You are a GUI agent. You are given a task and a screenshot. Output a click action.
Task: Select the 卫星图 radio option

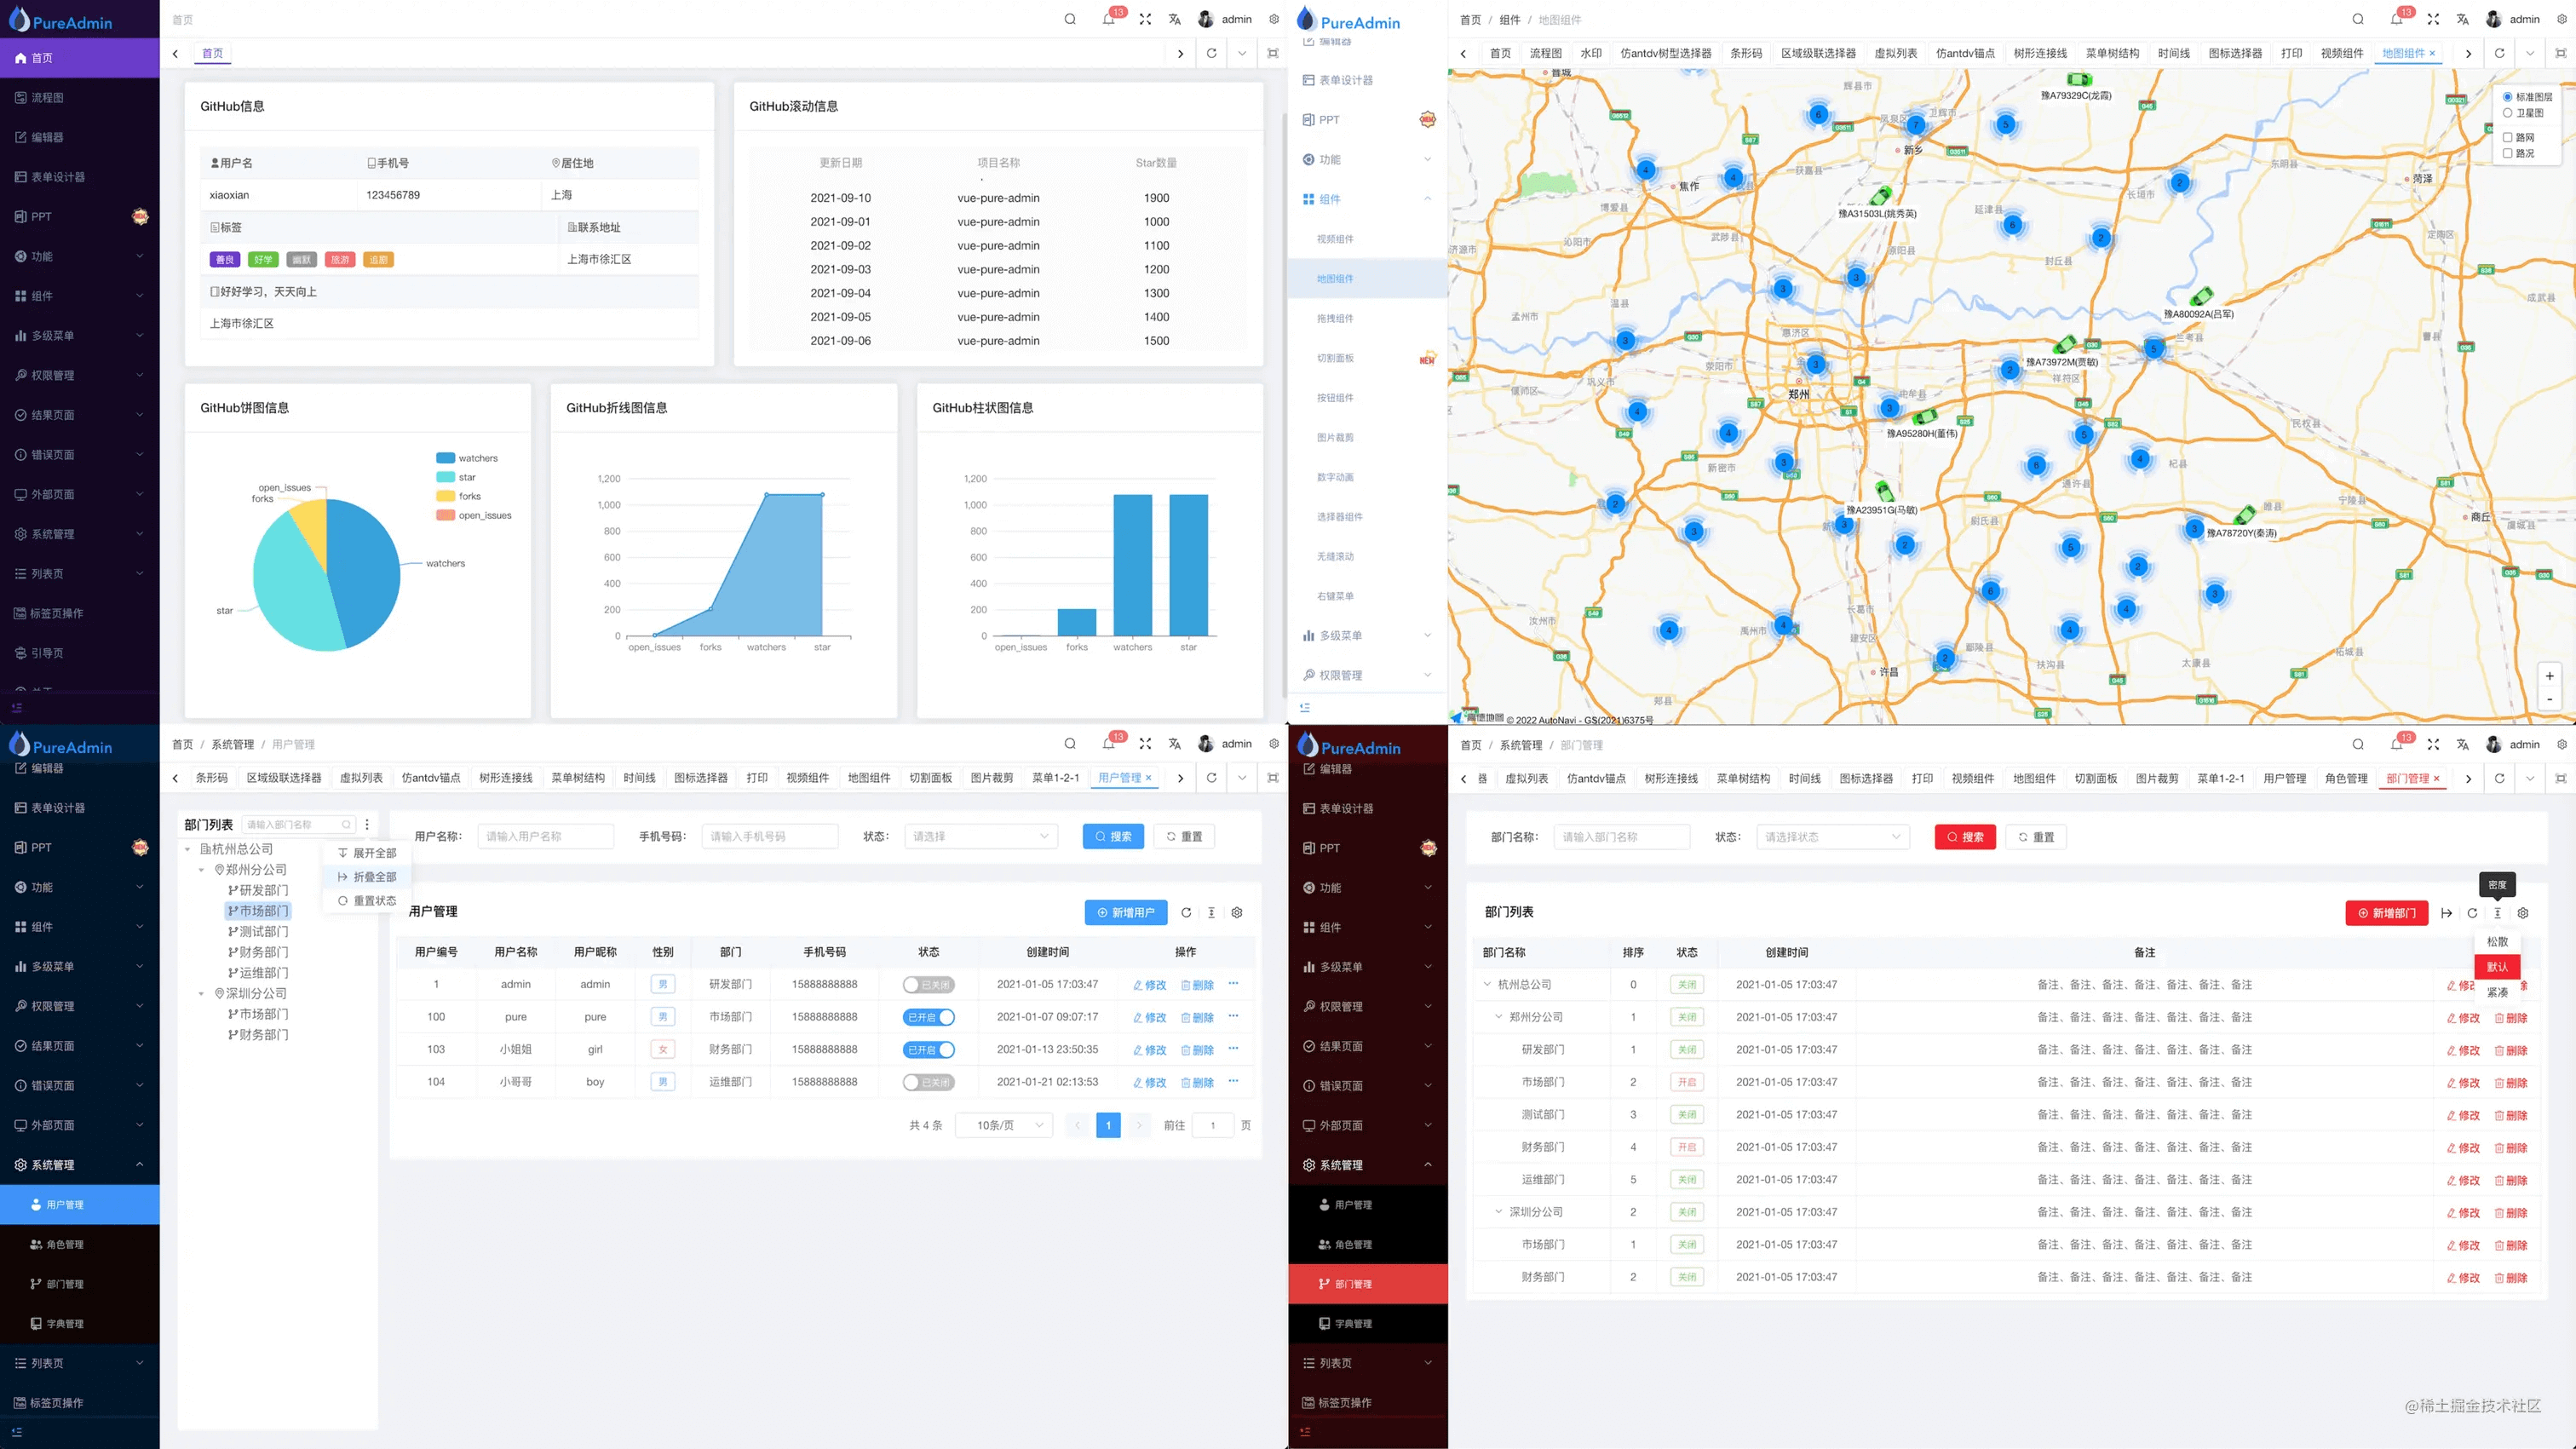(x=2507, y=113)
